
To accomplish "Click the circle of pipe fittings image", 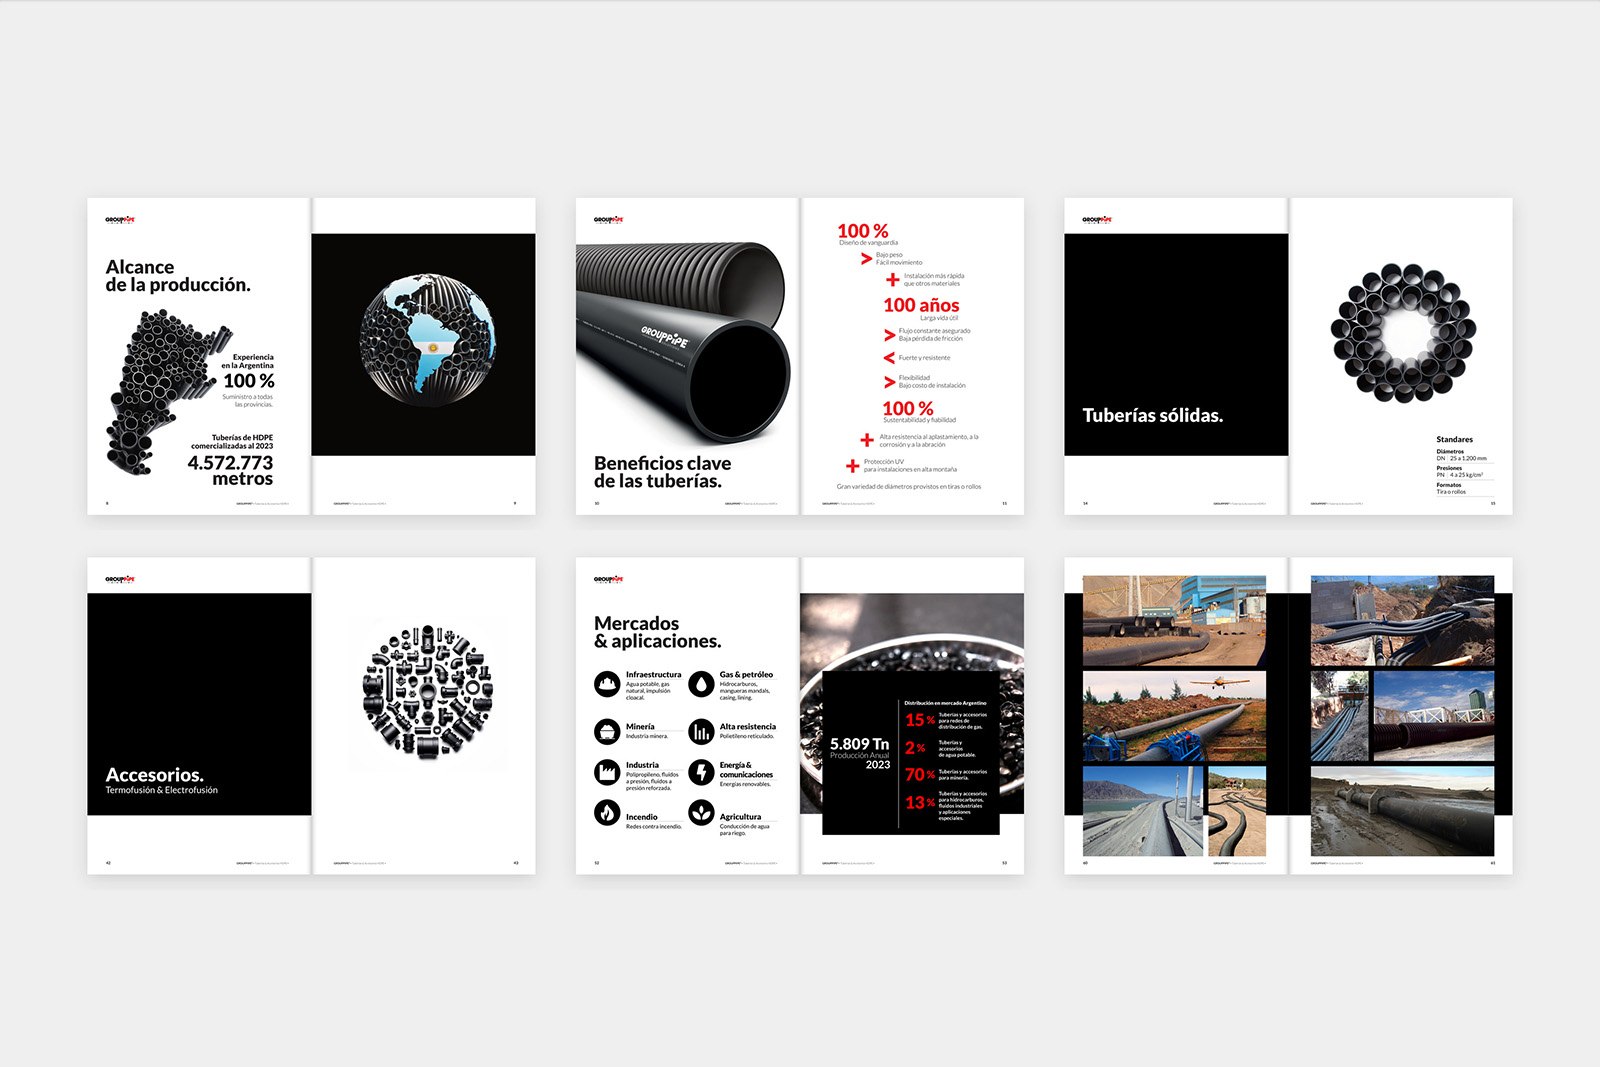I will coord(427,691).
